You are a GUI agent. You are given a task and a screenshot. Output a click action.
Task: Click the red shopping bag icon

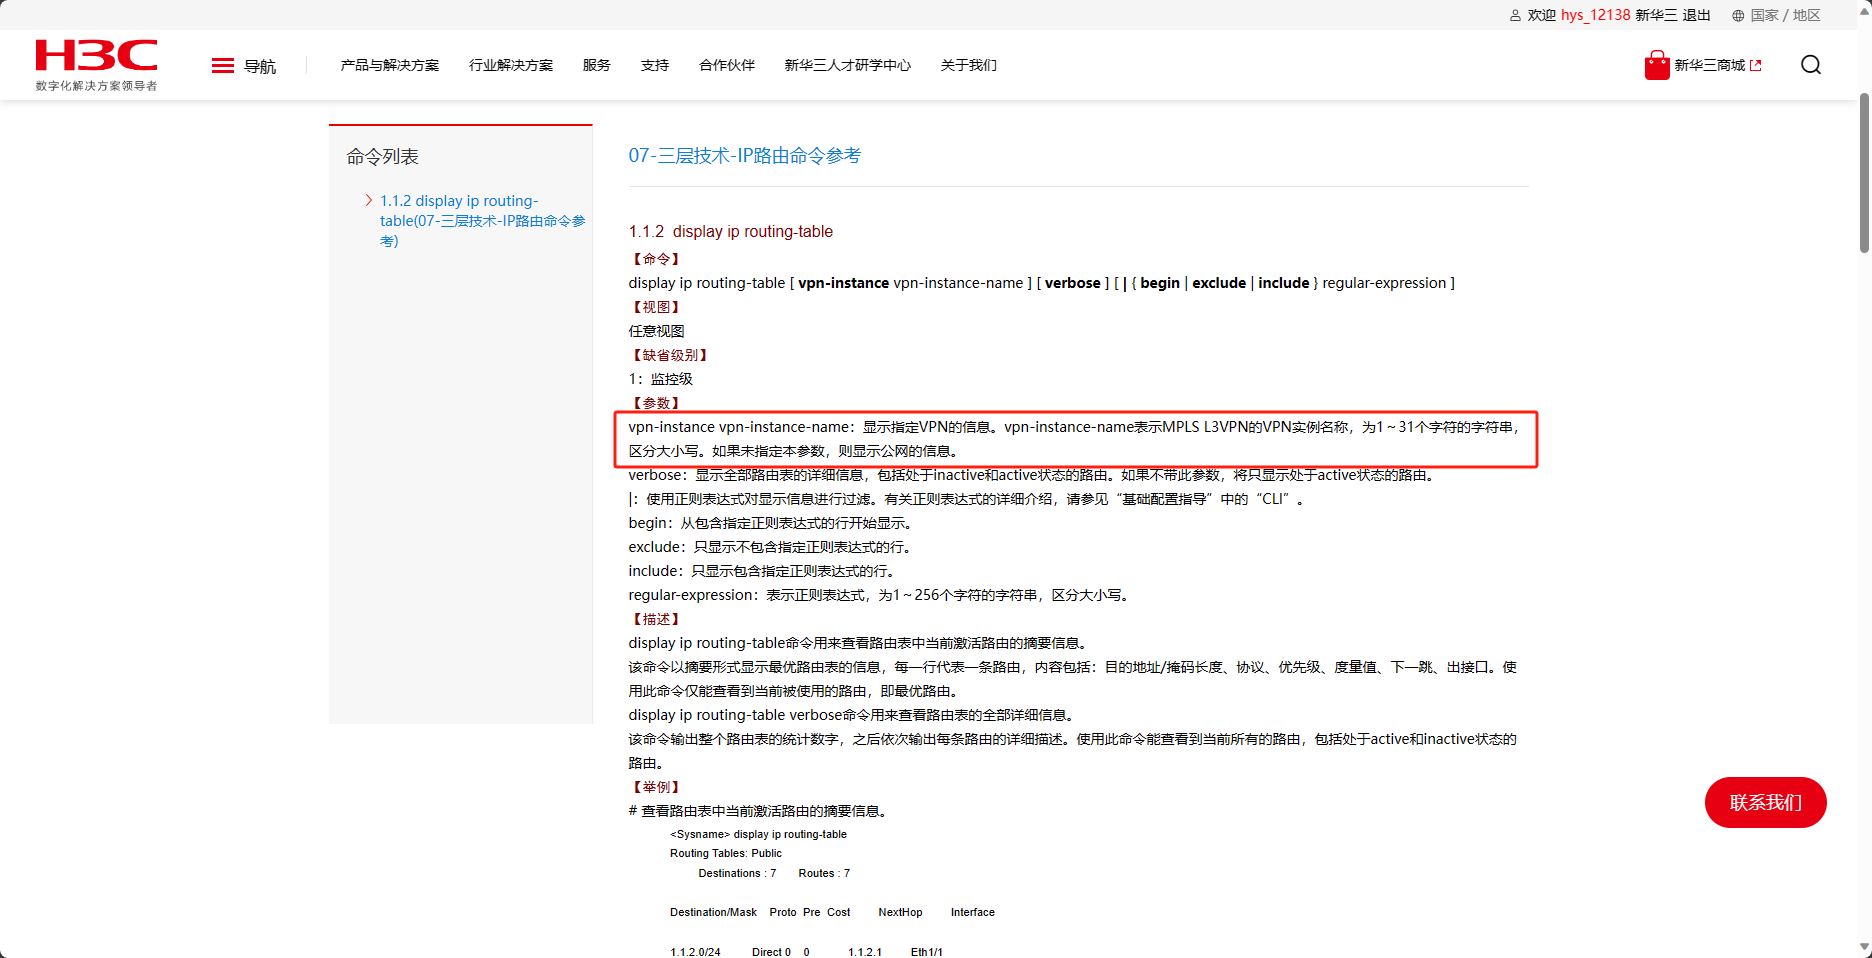tap(1657, 65)
